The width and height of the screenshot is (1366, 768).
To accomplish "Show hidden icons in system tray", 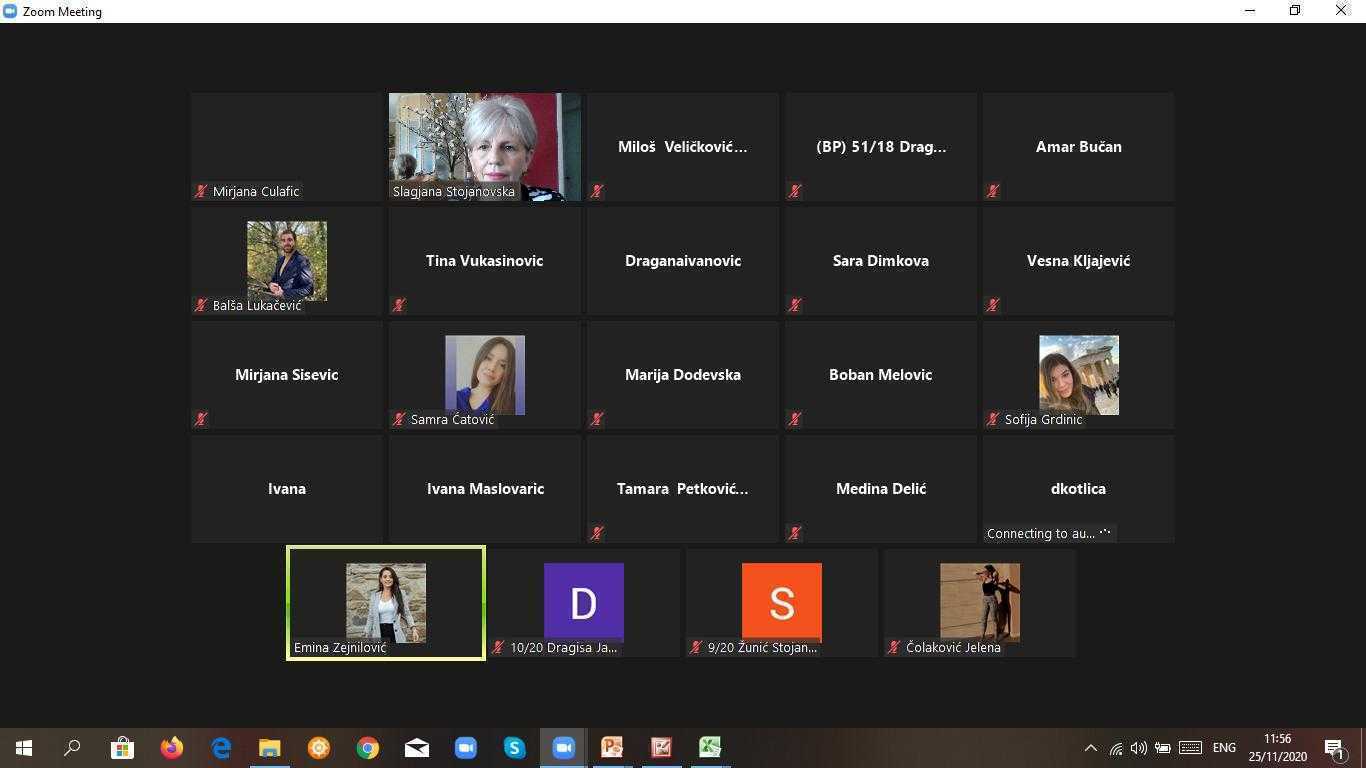I will coord(1090,748).
